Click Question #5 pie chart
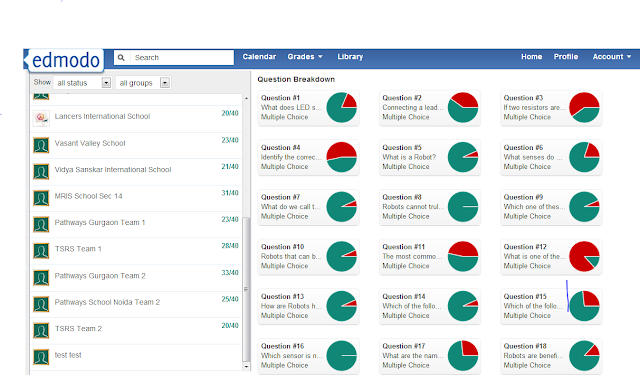Image resolution: width=640 pixels, height=375 pixels. pos(463,157)
